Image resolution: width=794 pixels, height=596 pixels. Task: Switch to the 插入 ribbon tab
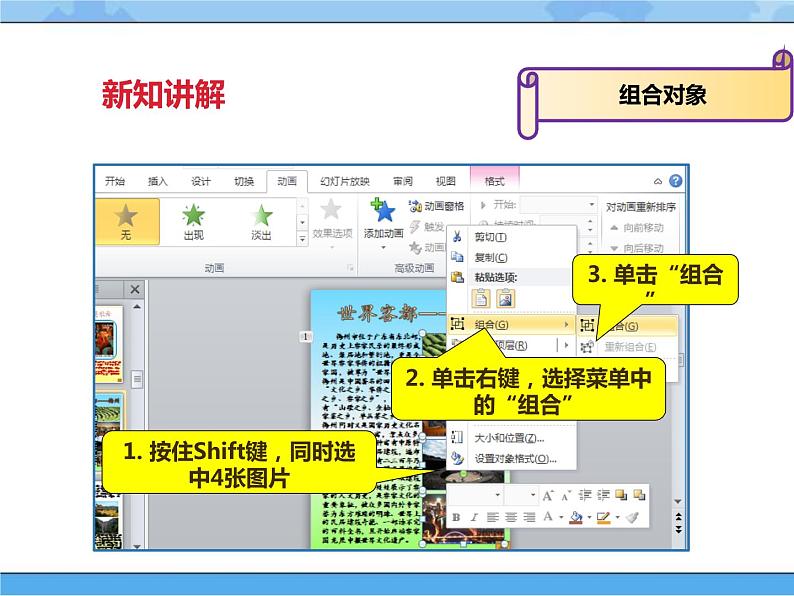[x=157, y=181]
